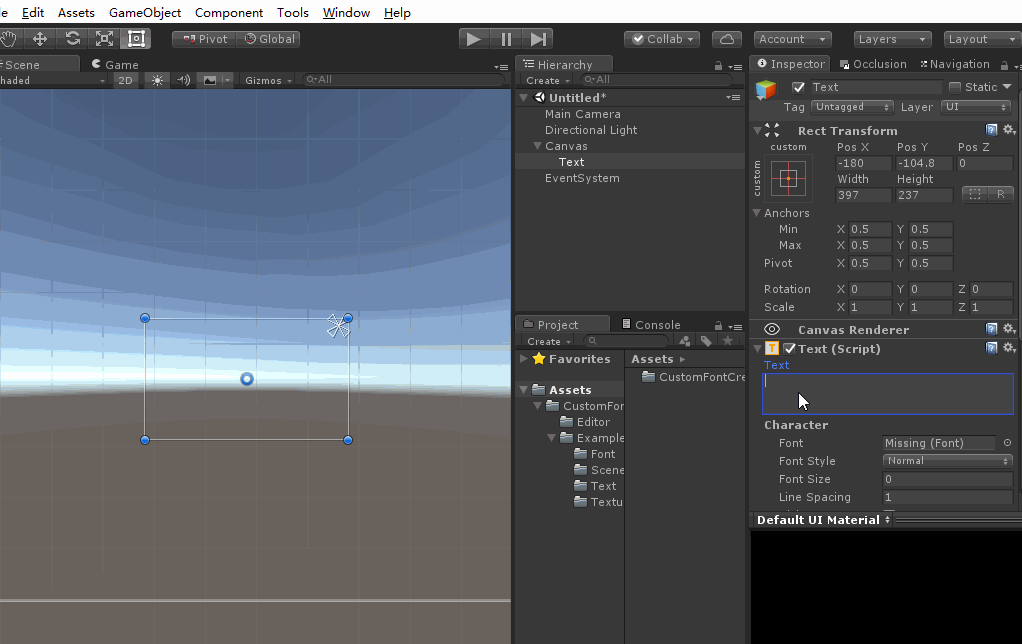The height and width of the screenshot is (644, 1022).
Task: Open the Tag dropdown showing Untagged
Action: pos(852,107)
